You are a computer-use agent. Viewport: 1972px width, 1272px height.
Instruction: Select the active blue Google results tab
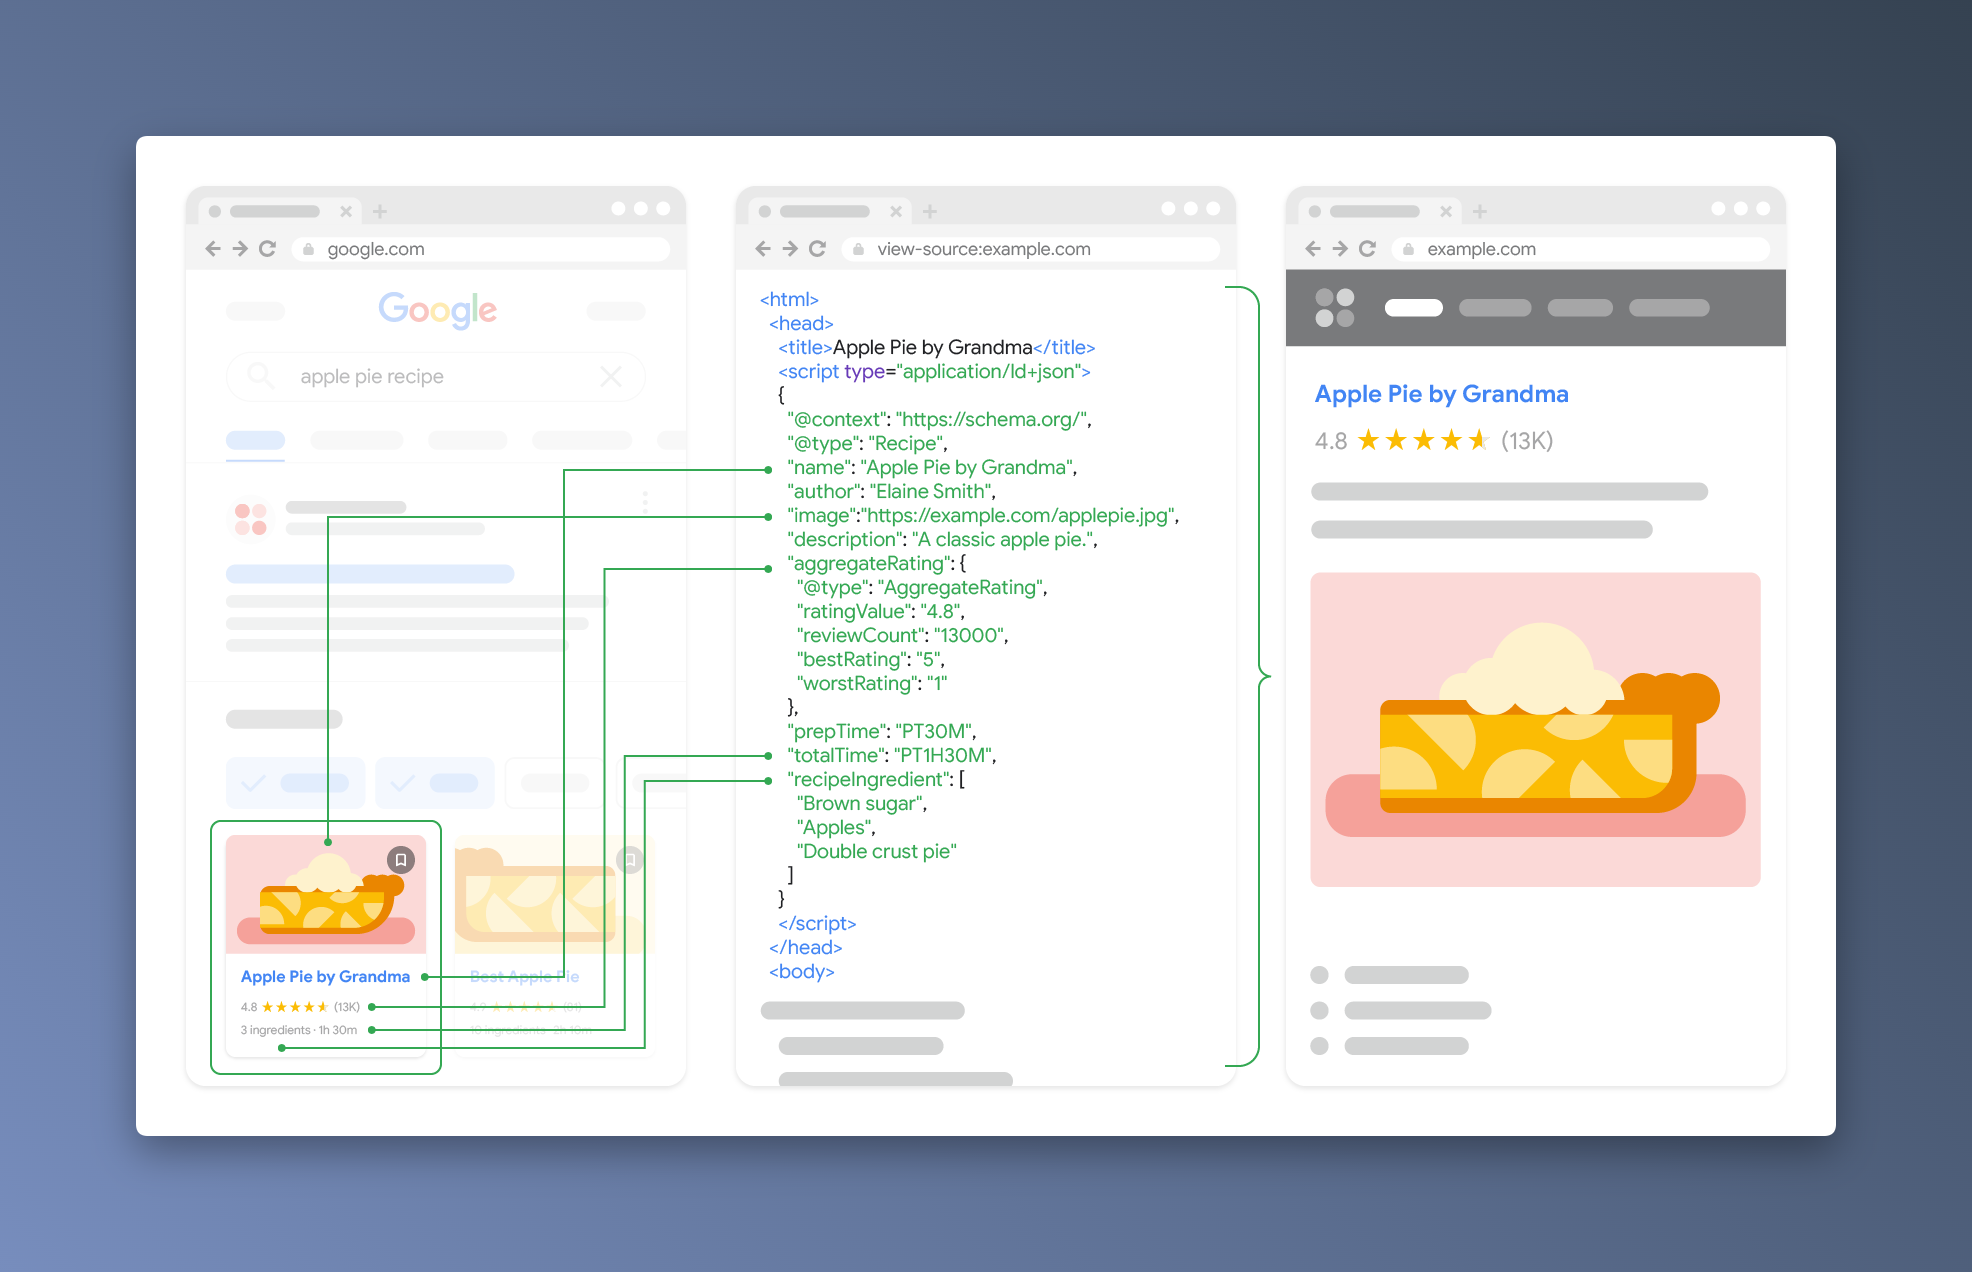(x=255, y=440)
